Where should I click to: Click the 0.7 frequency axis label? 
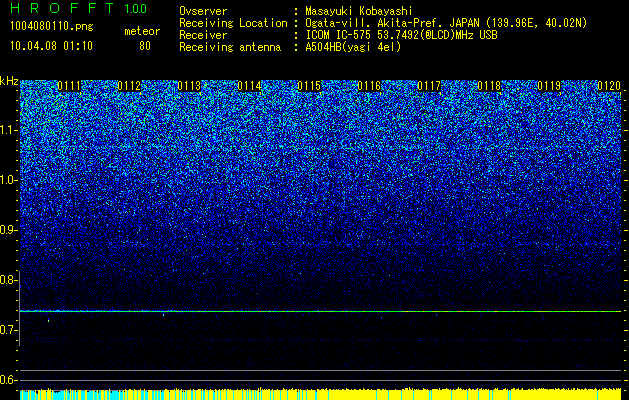click(x=9, y=330)
